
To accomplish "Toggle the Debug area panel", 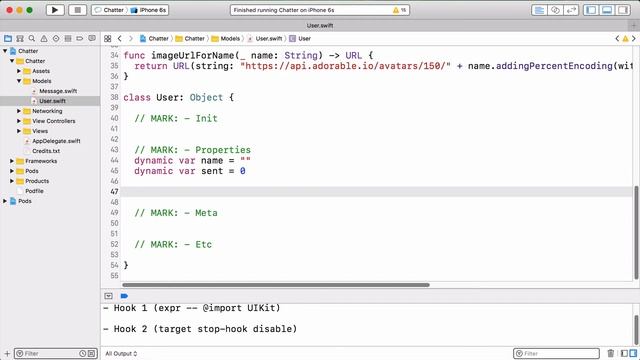I will [607, 10].
